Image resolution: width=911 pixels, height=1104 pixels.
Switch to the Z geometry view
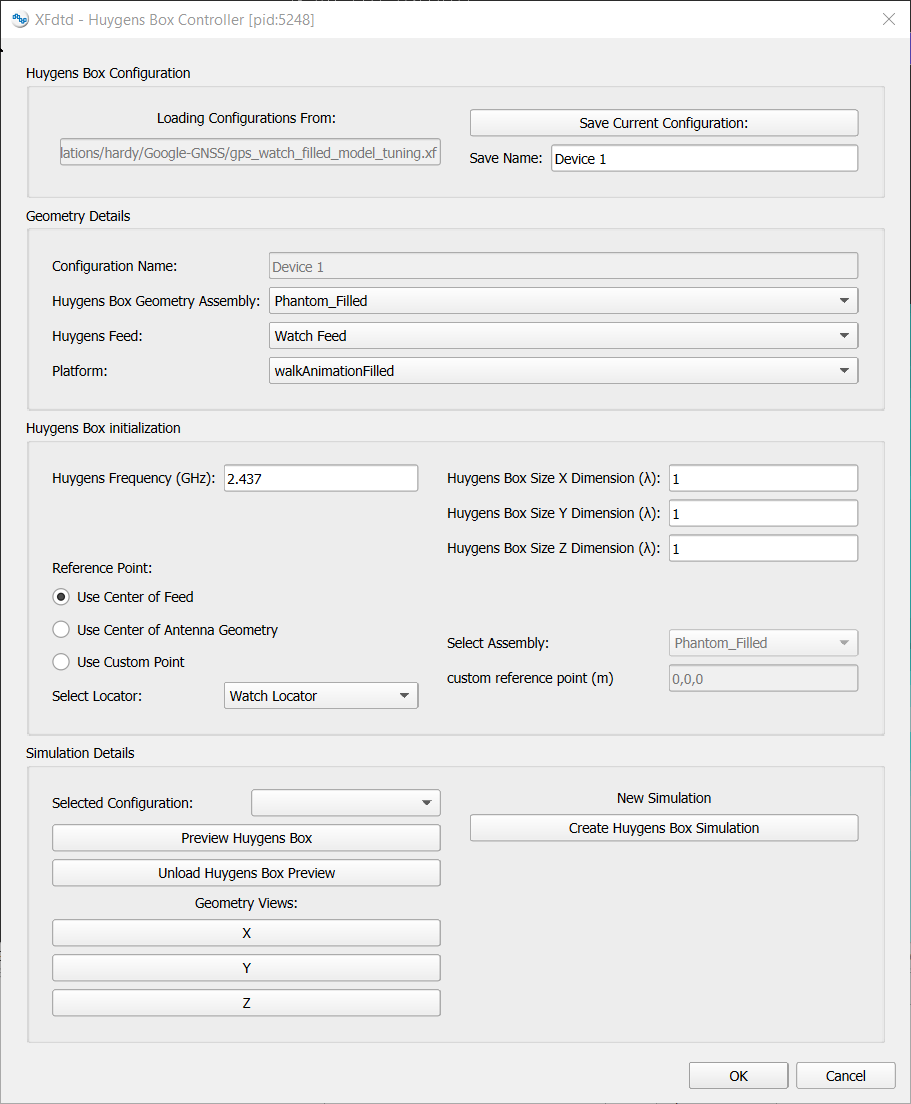246,1003
